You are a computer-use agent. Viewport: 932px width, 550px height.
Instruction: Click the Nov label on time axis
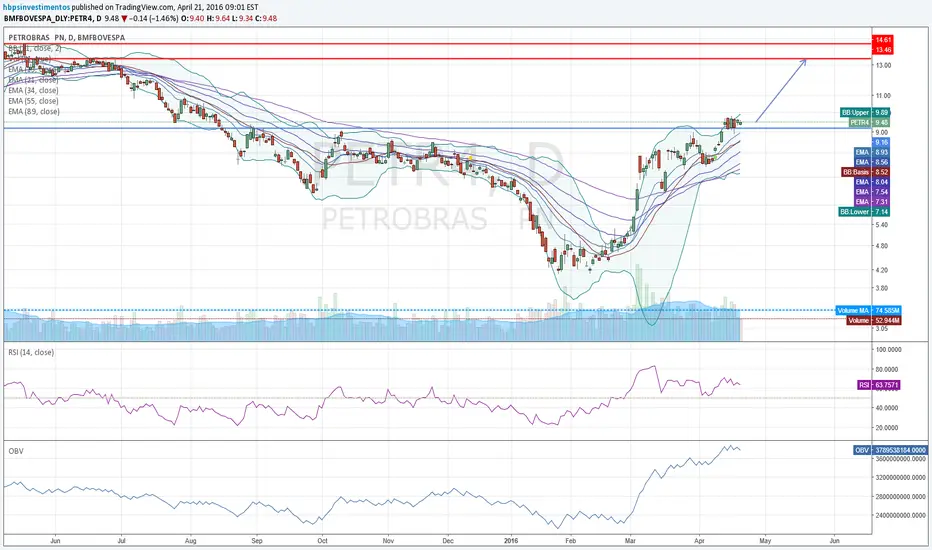coord(388,541)
